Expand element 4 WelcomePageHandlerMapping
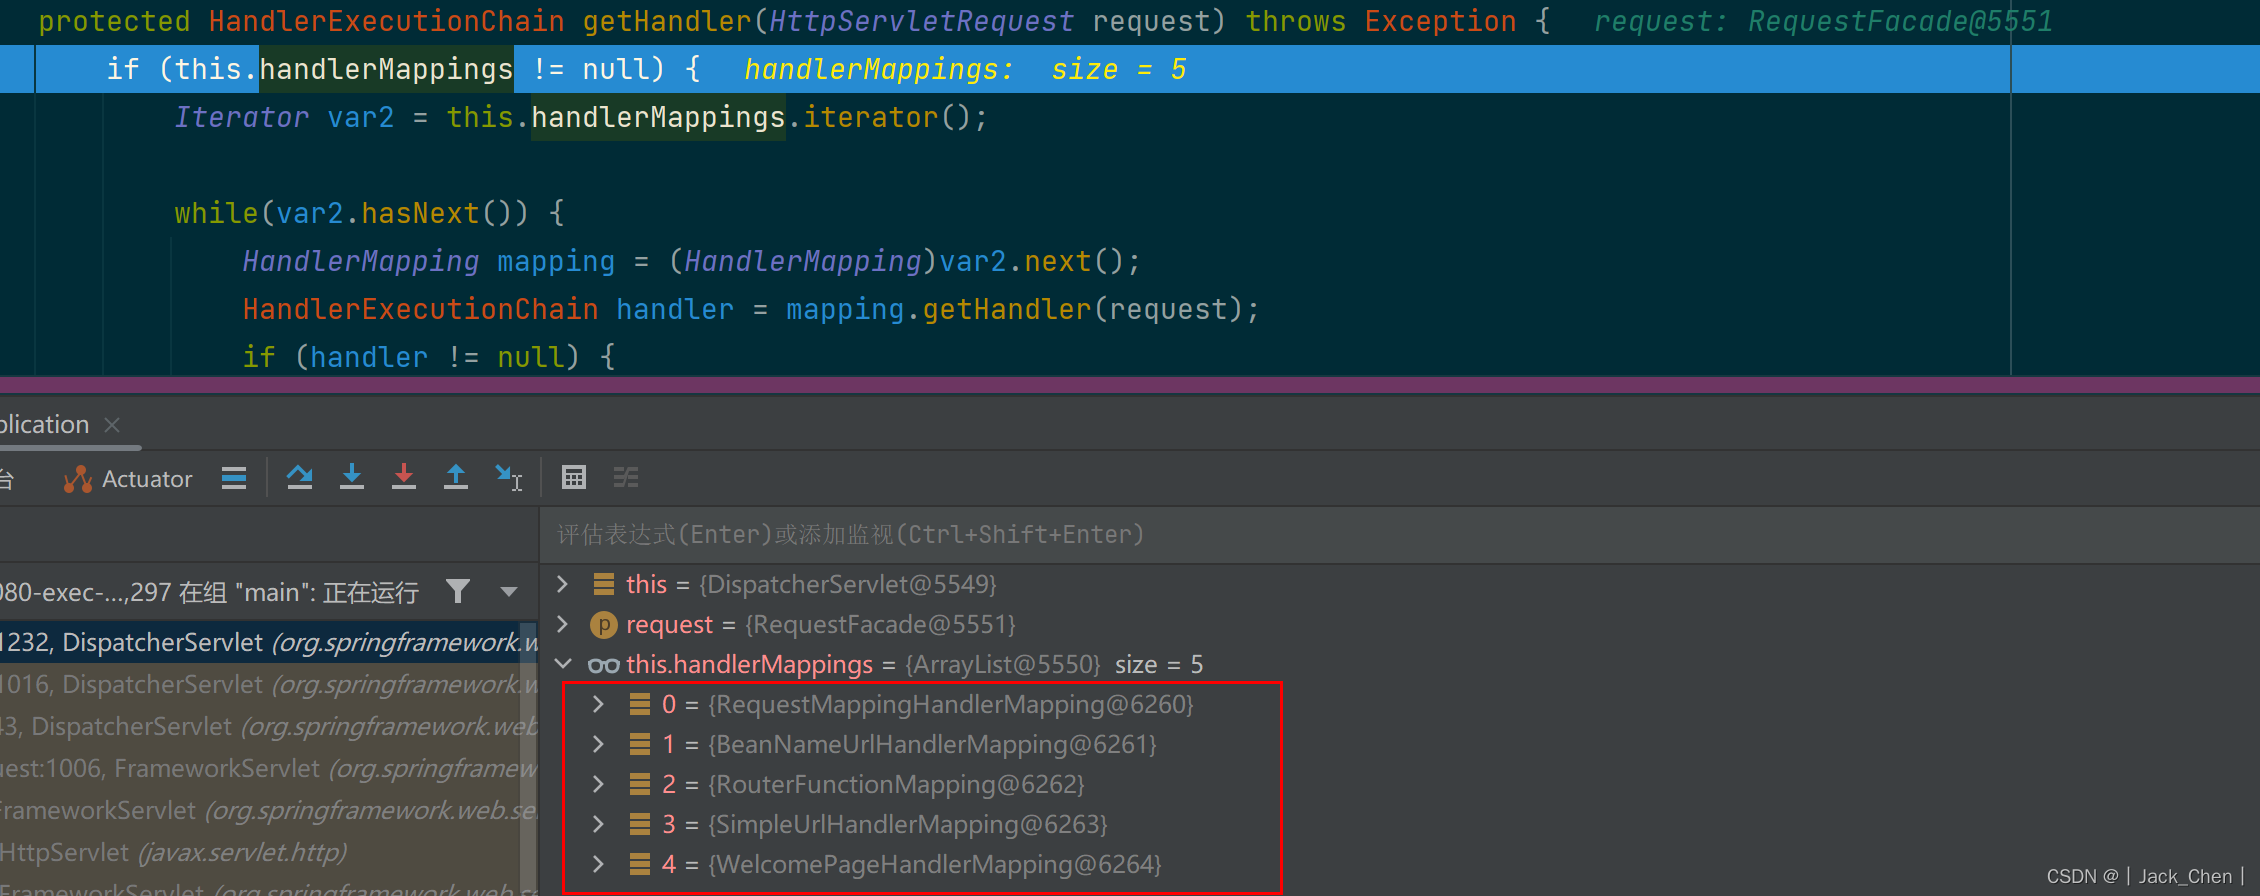The width and height of the screenshot is (2260, 896). (598, 864)
